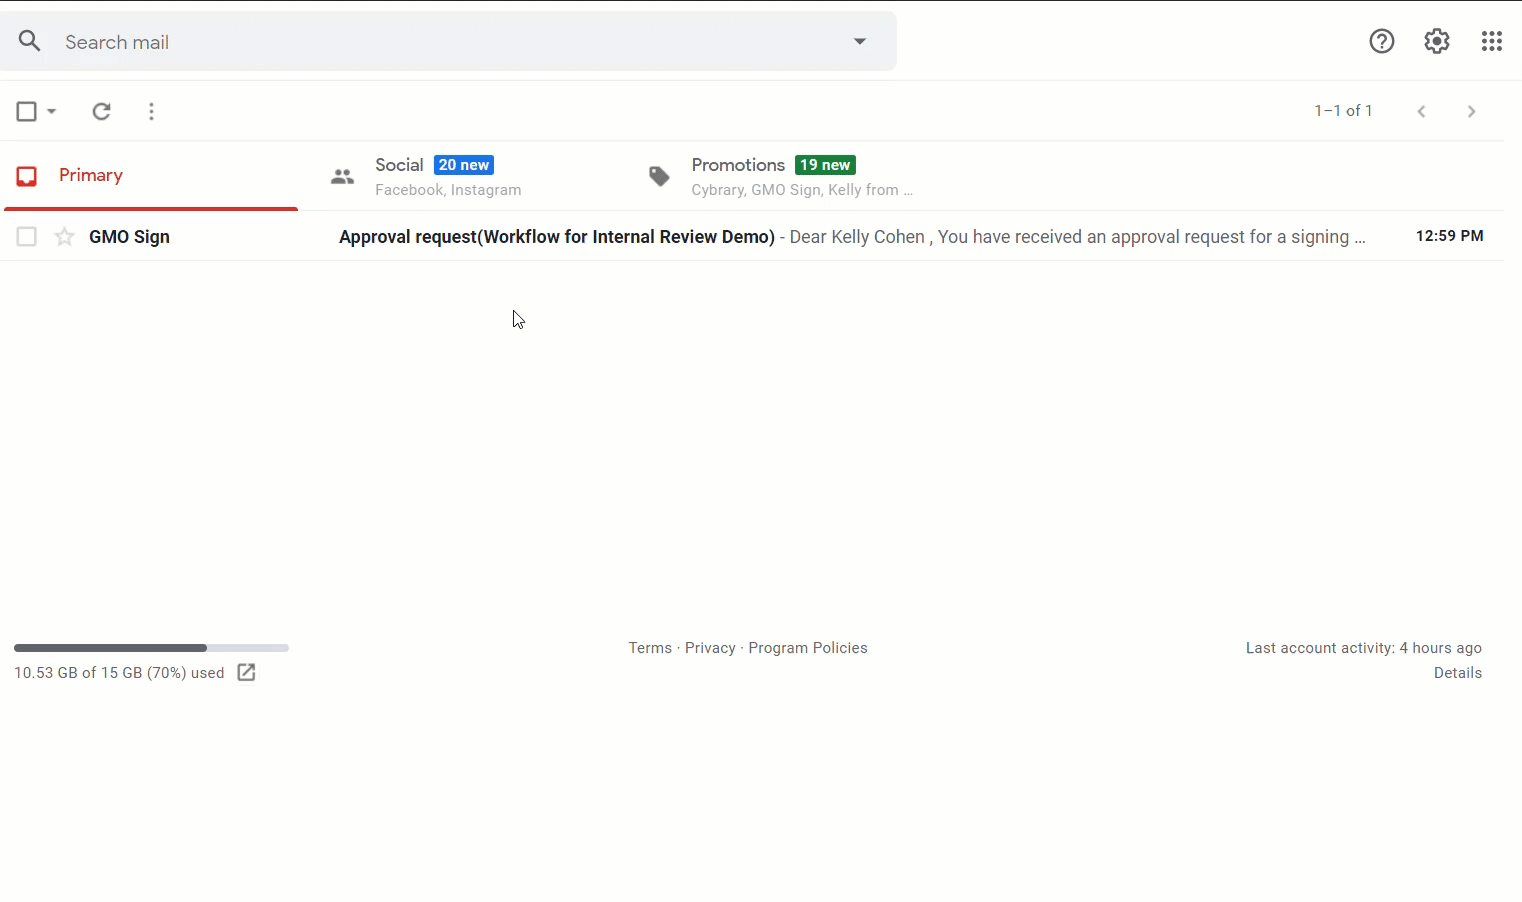The height and width of the screenshot is (902, 1522).
Task: Go to older messages arrow
Action: [1471, 111]
